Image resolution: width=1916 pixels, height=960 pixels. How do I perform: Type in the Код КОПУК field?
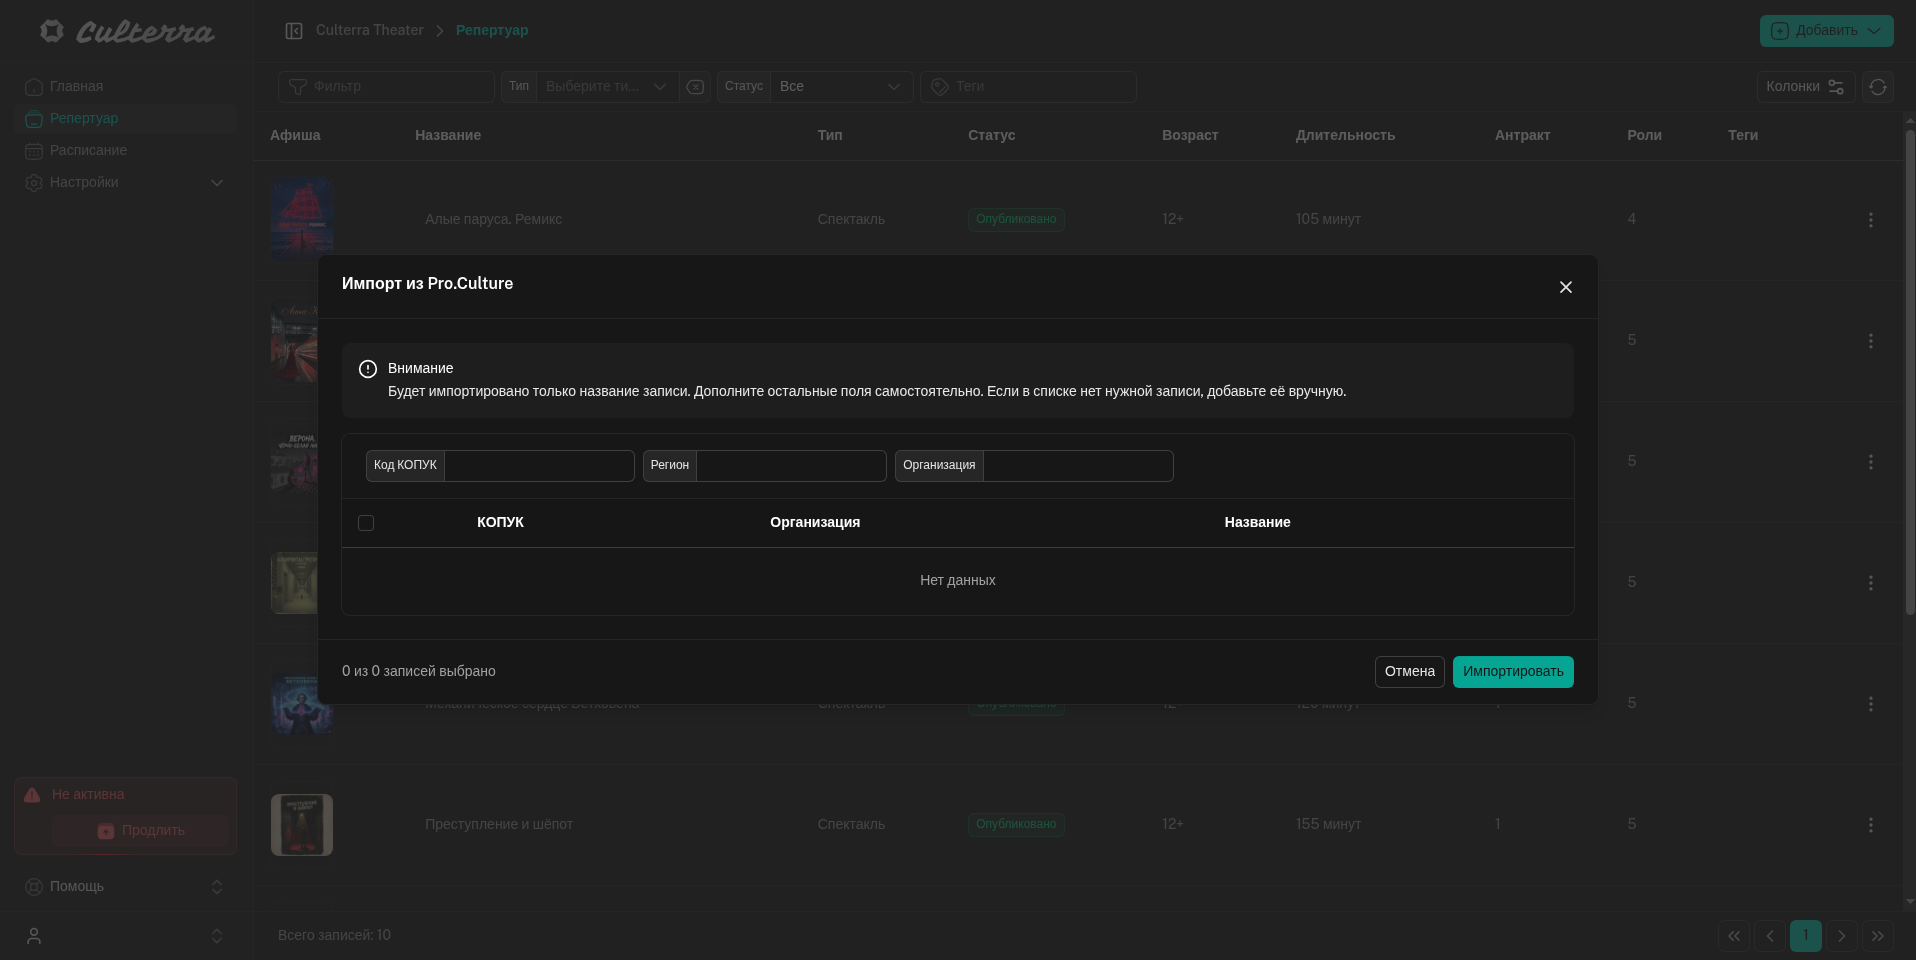point(539,466)
